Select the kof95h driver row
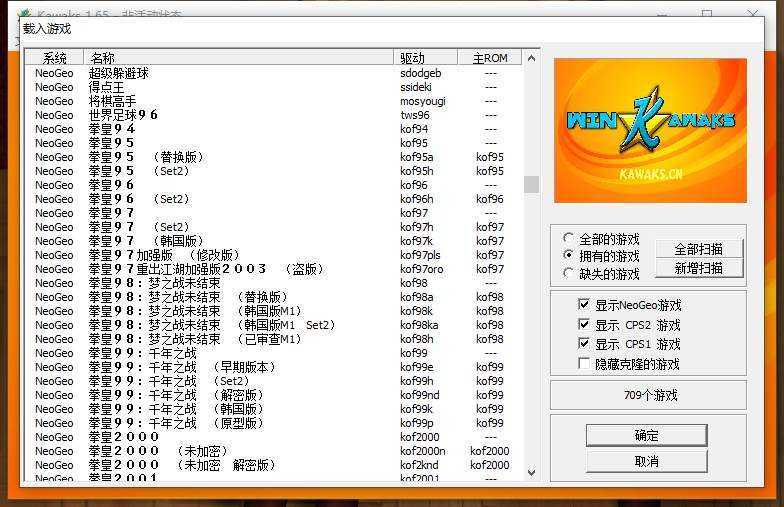 [274, 171]
